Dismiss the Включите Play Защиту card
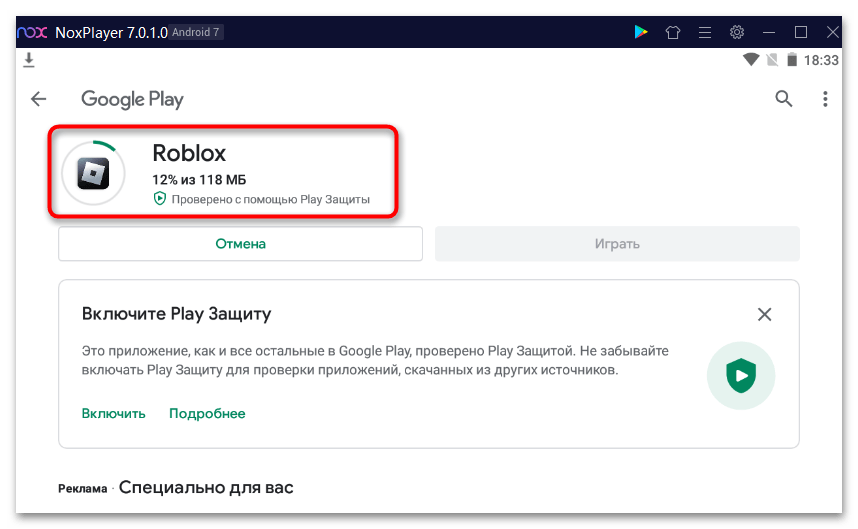This screenshot has height=529, width=858. point(764,314)
